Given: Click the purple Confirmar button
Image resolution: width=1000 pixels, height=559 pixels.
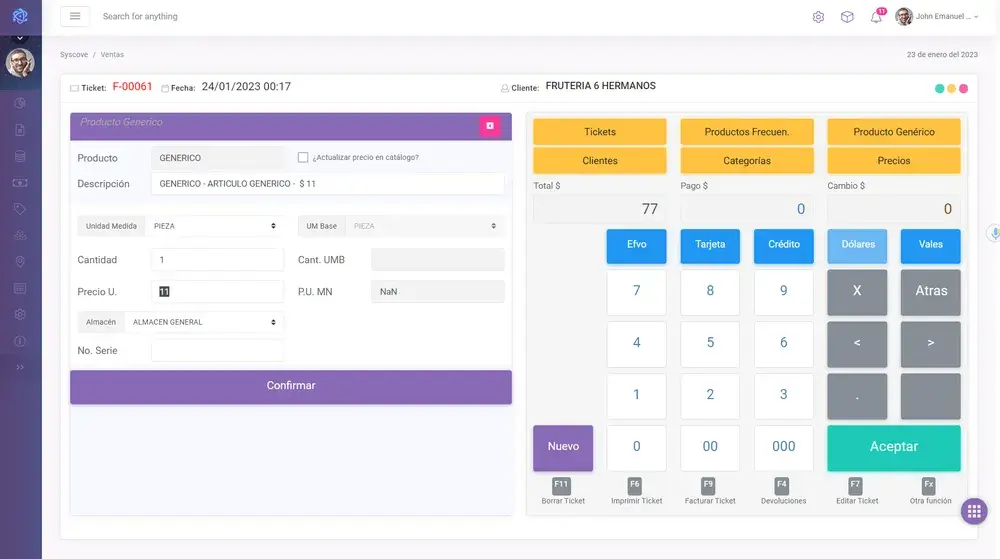Looking at the screenshot, I should 291,386.
